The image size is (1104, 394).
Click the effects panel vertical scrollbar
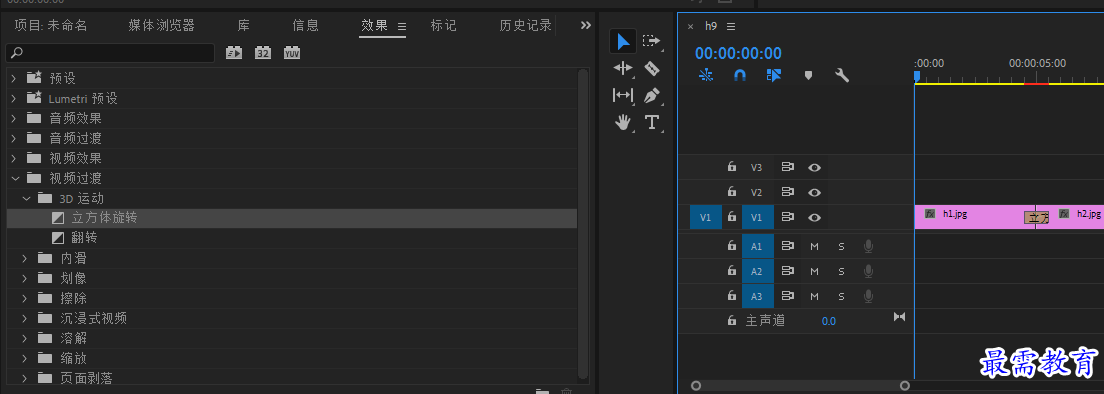(x=583, y=224)
